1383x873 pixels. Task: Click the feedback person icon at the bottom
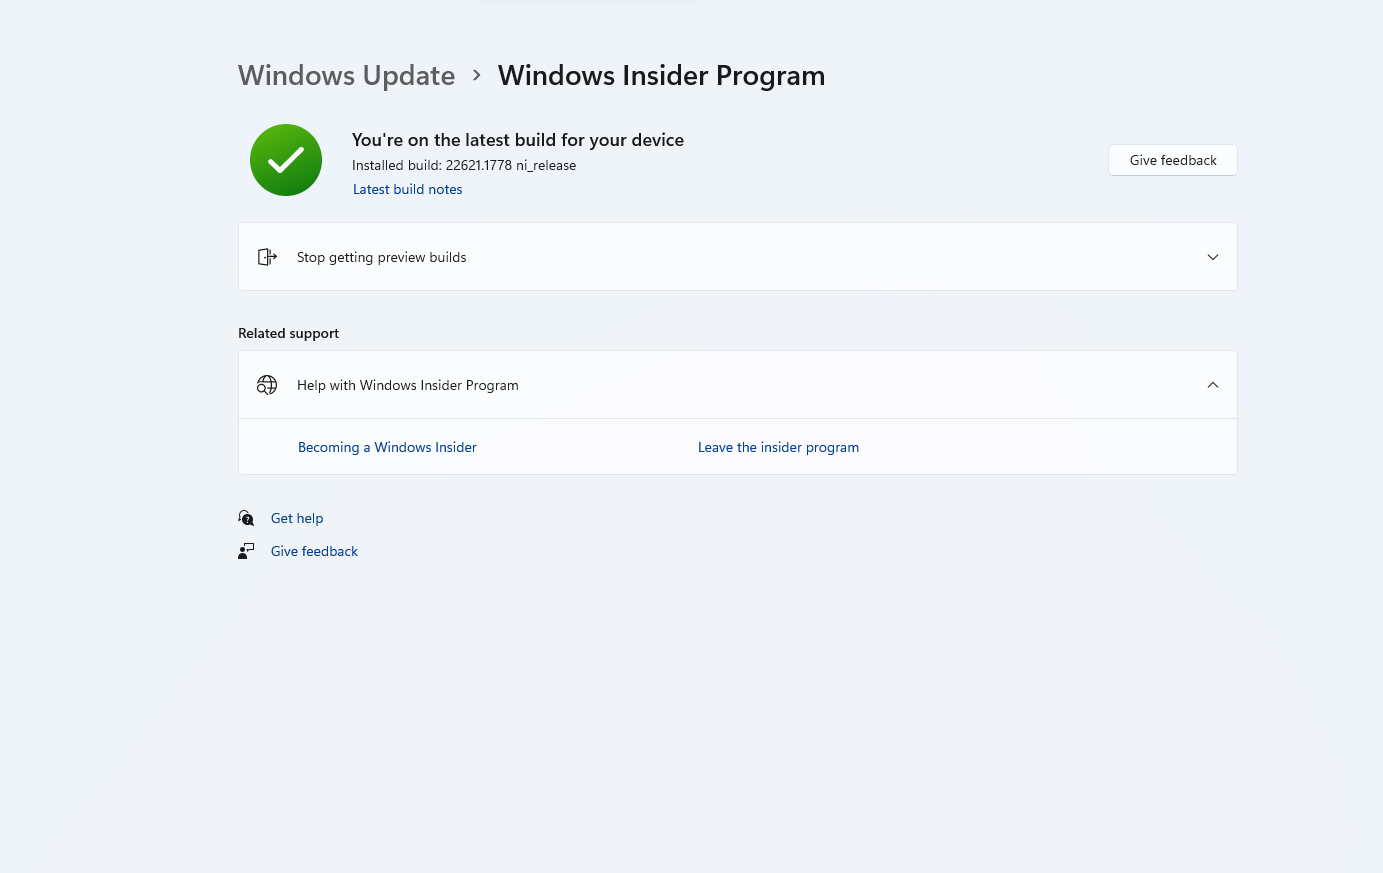click(x=246, y=551)
